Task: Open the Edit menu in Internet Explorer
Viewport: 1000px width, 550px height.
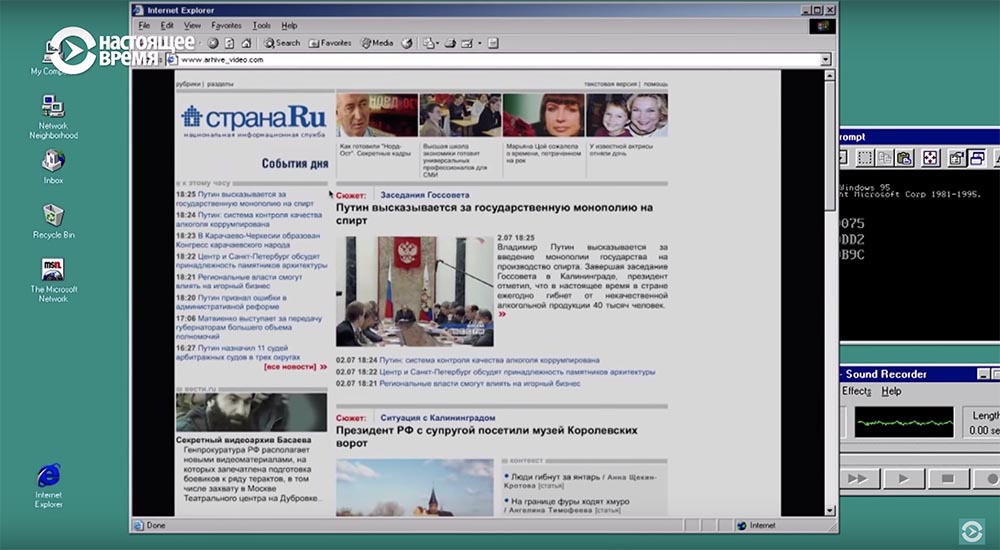Action: [x=167, y=26]
